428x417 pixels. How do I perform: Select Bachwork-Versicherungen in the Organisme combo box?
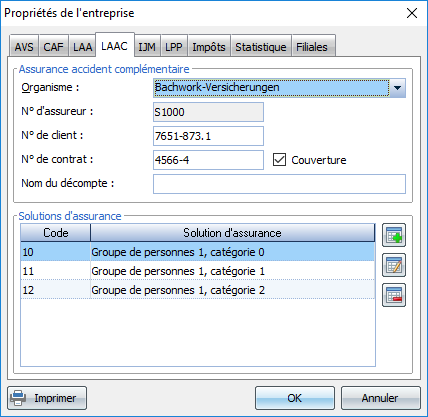tap(271, 88)
